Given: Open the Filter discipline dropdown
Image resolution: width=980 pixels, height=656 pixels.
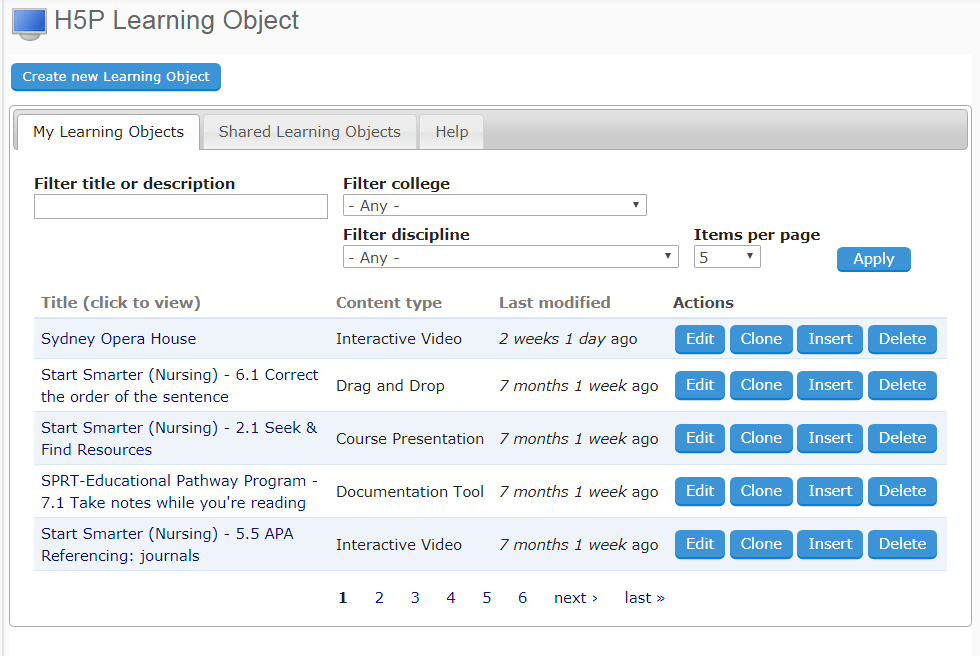Looking at the screenshot, I should coord(510,258).
